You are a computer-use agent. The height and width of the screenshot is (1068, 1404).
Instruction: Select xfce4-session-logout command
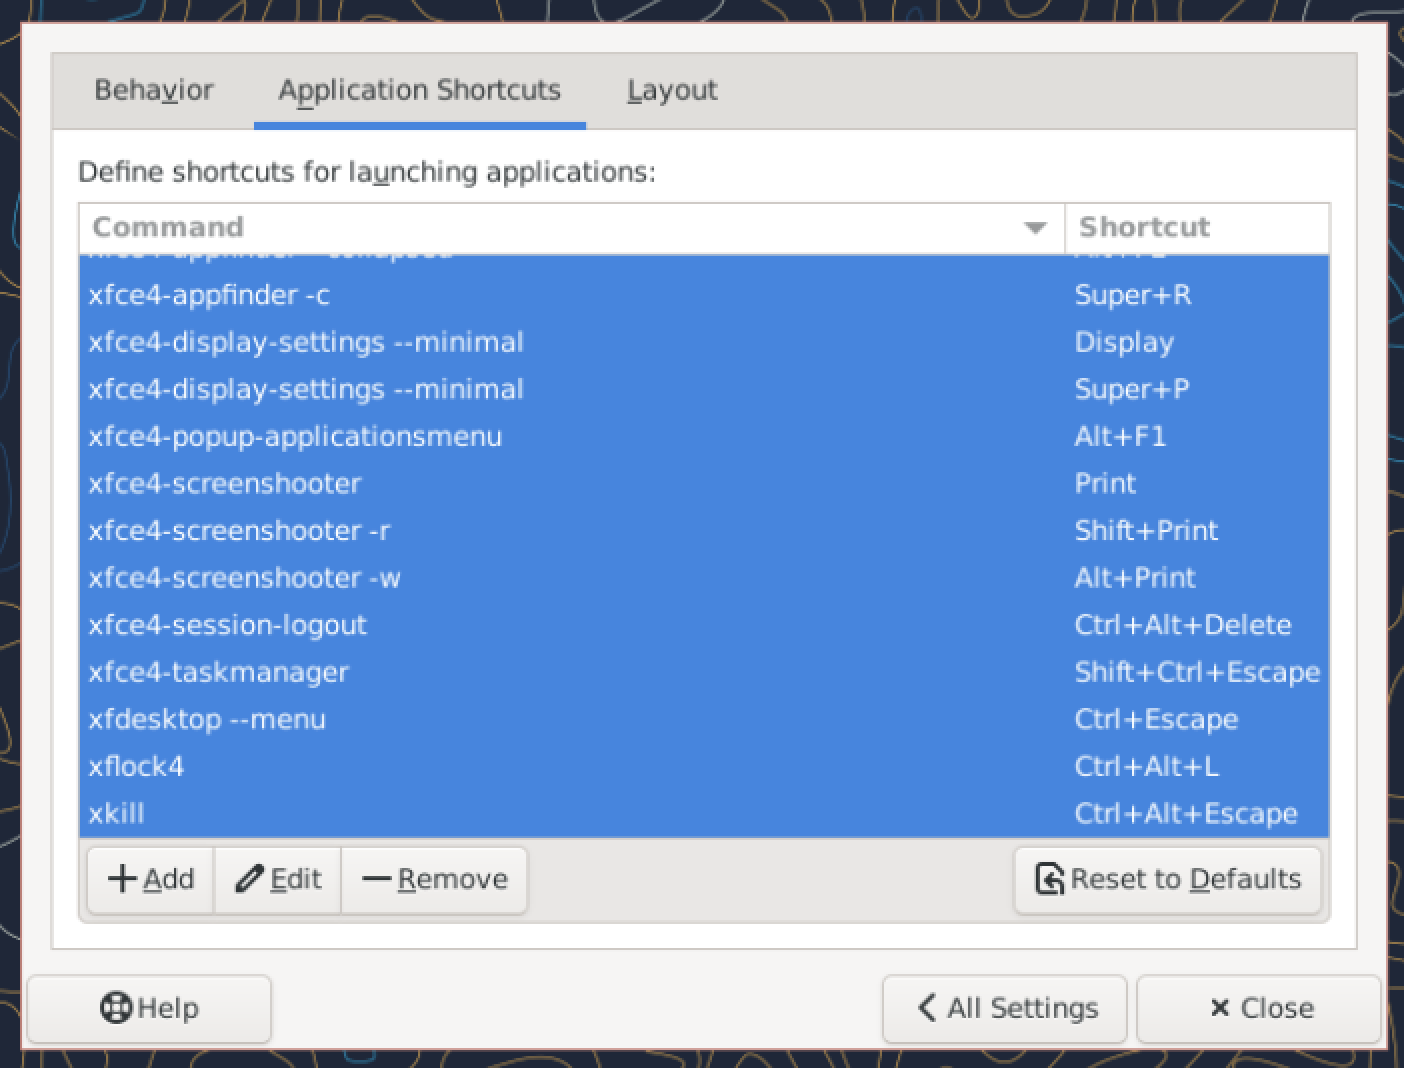[228, 625]
